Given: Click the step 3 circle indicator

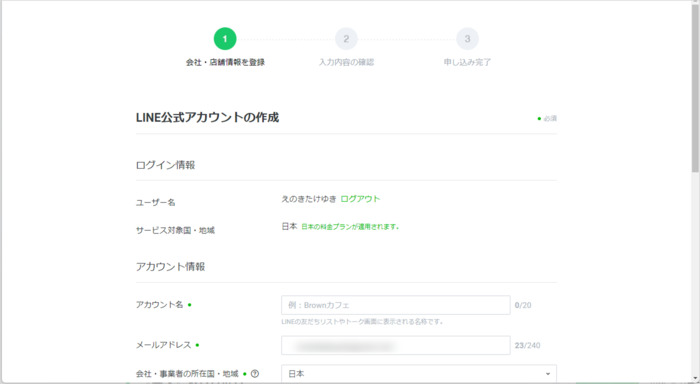Looking at the screenshot, I should click(467, 39).
